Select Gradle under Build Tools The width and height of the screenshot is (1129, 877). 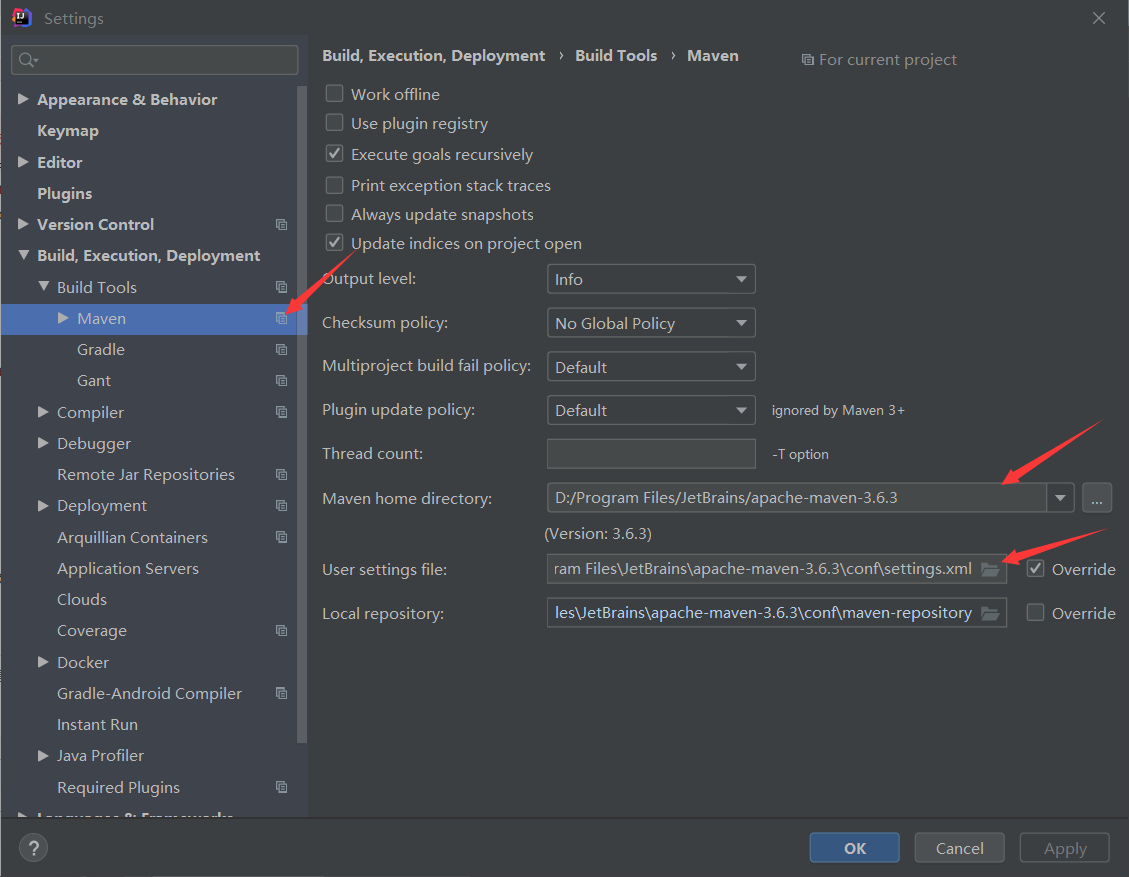(101, 350)
